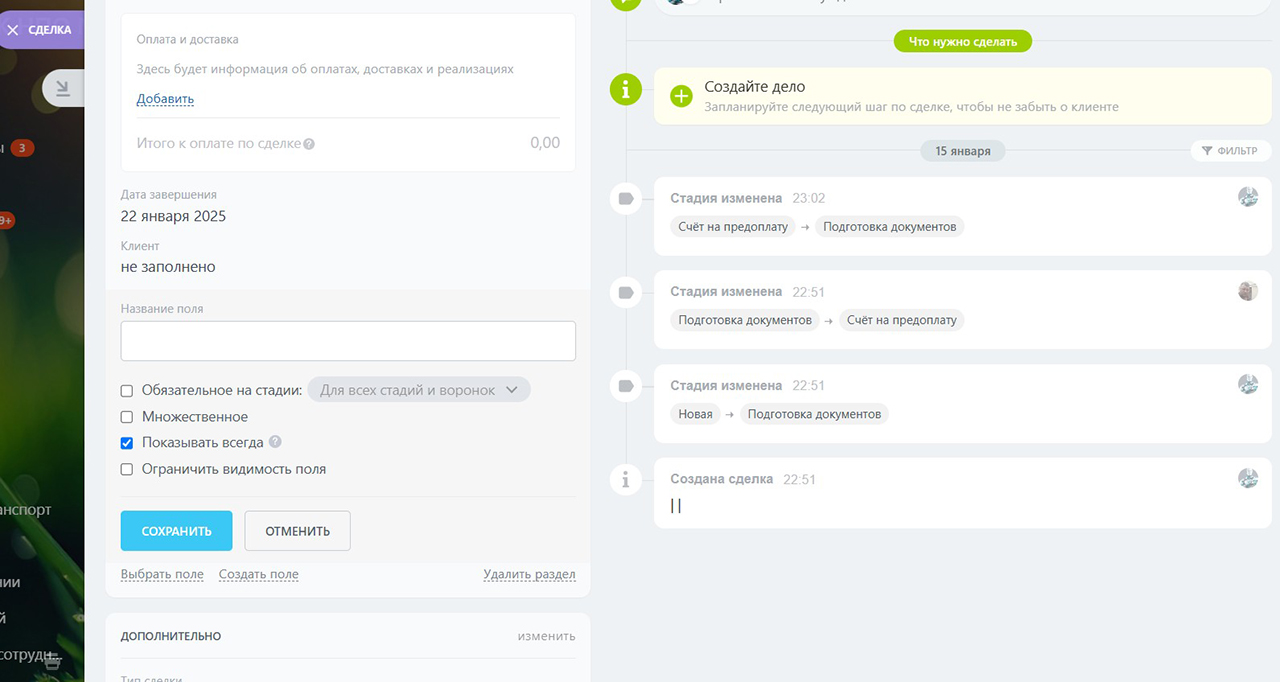Click gray info icon beside Создана сделка
This screenshot has width=1280, height=682.
[626, 480]
